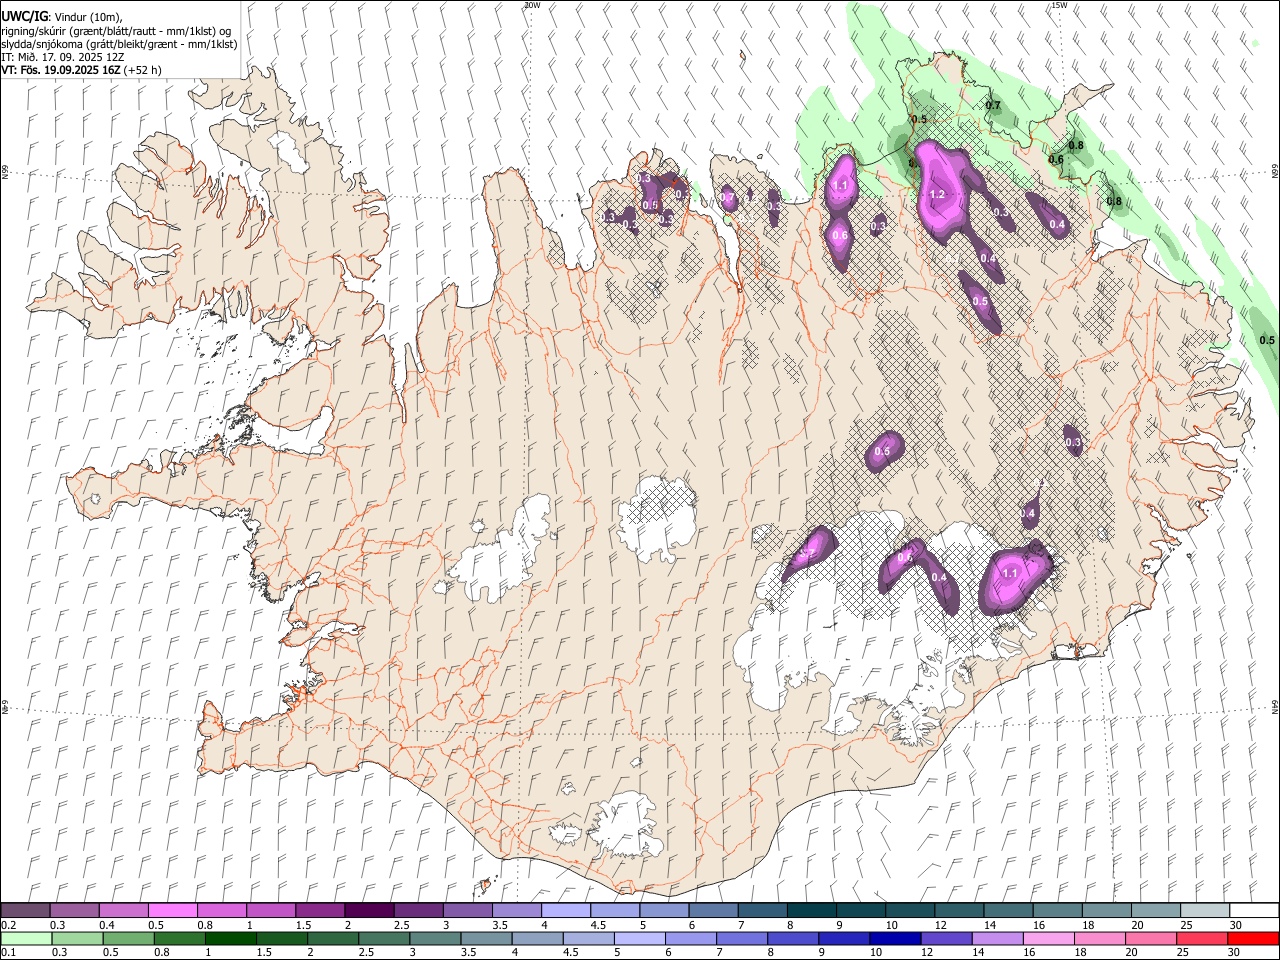
Task: Select the dark teal 8–9 snow legend swatch
Action: coord(810,911)
